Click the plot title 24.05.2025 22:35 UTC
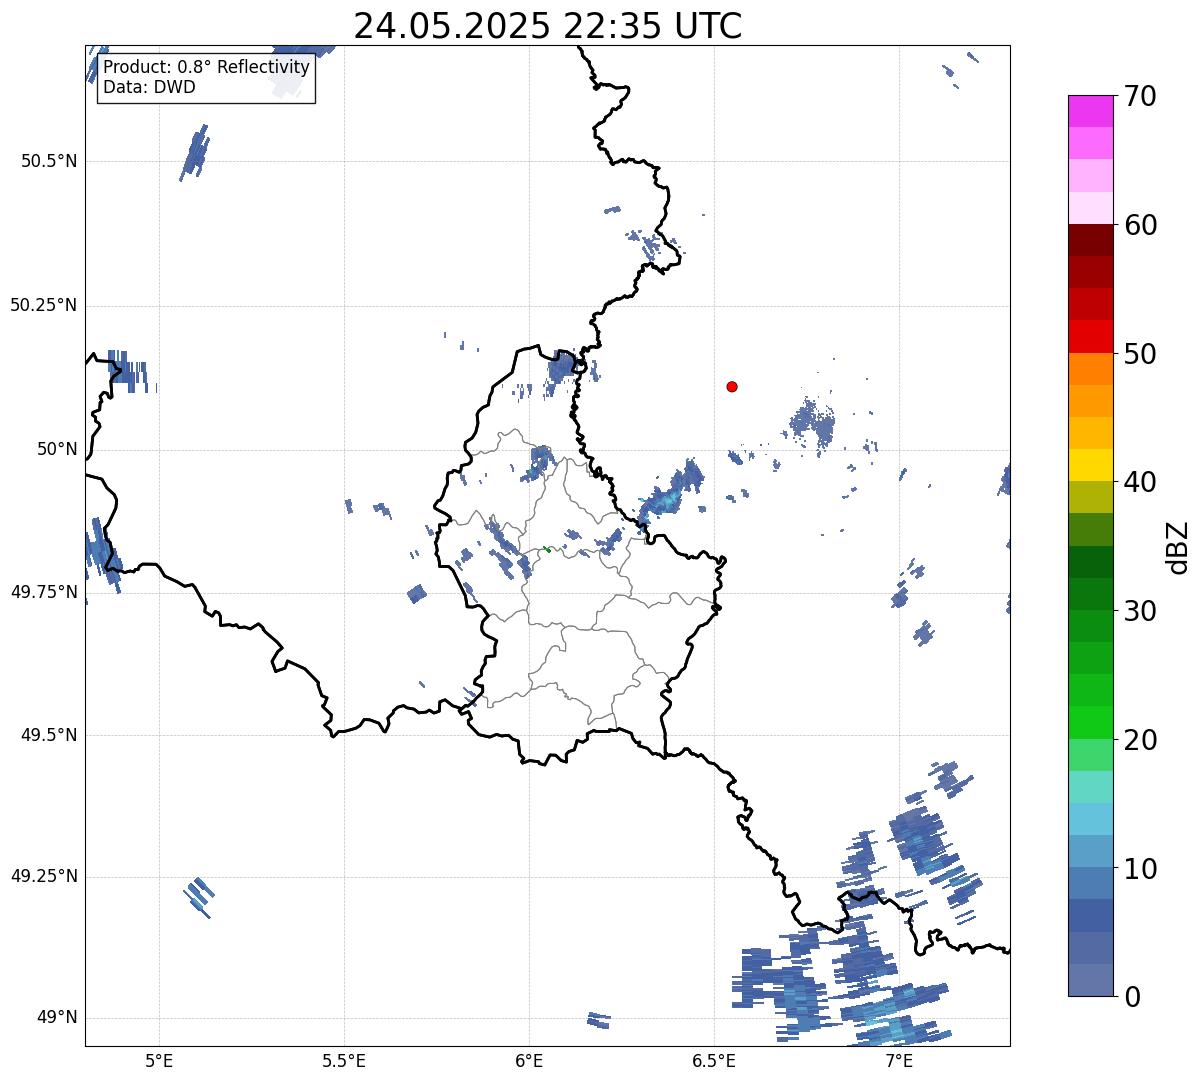Screen dimensions: 1202x1081 [x=548, y=25]
